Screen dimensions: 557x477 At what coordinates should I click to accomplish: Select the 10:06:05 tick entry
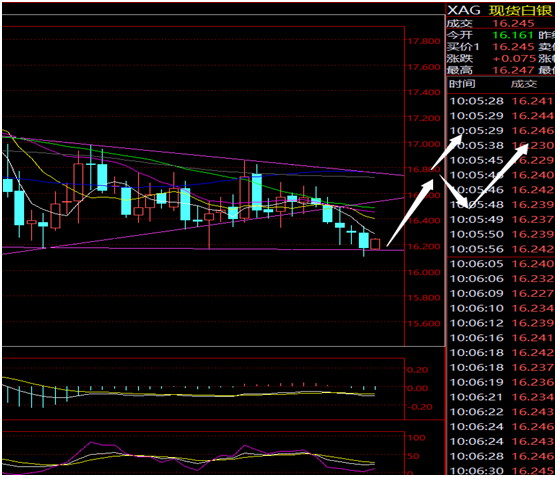[501, 264]
